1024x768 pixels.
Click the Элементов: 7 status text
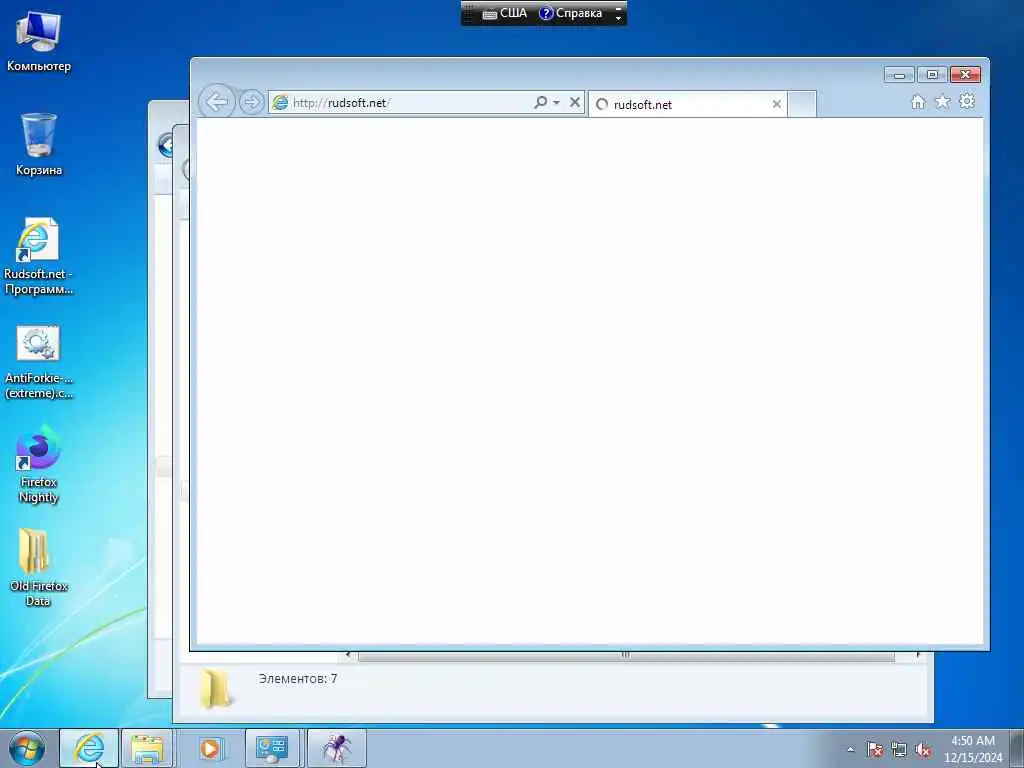298,679
